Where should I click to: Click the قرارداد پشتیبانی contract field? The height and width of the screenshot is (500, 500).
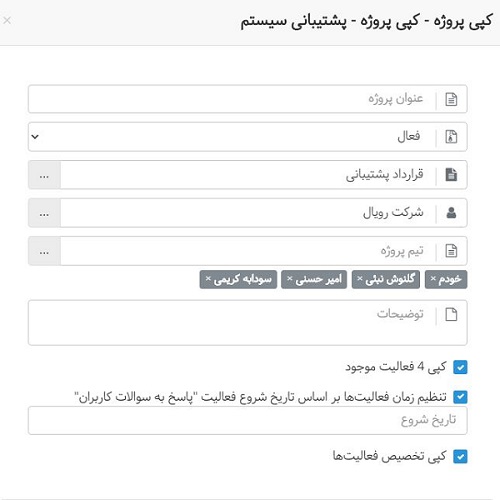248,175
